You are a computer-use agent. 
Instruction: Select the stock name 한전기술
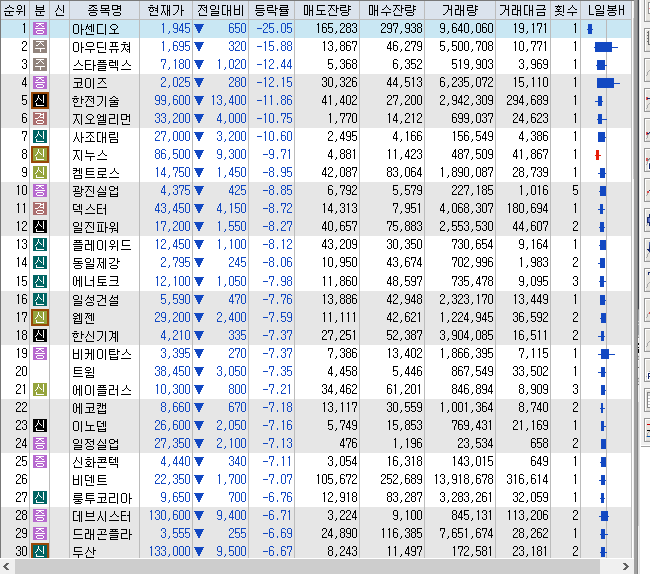click(x=95, y=101)
